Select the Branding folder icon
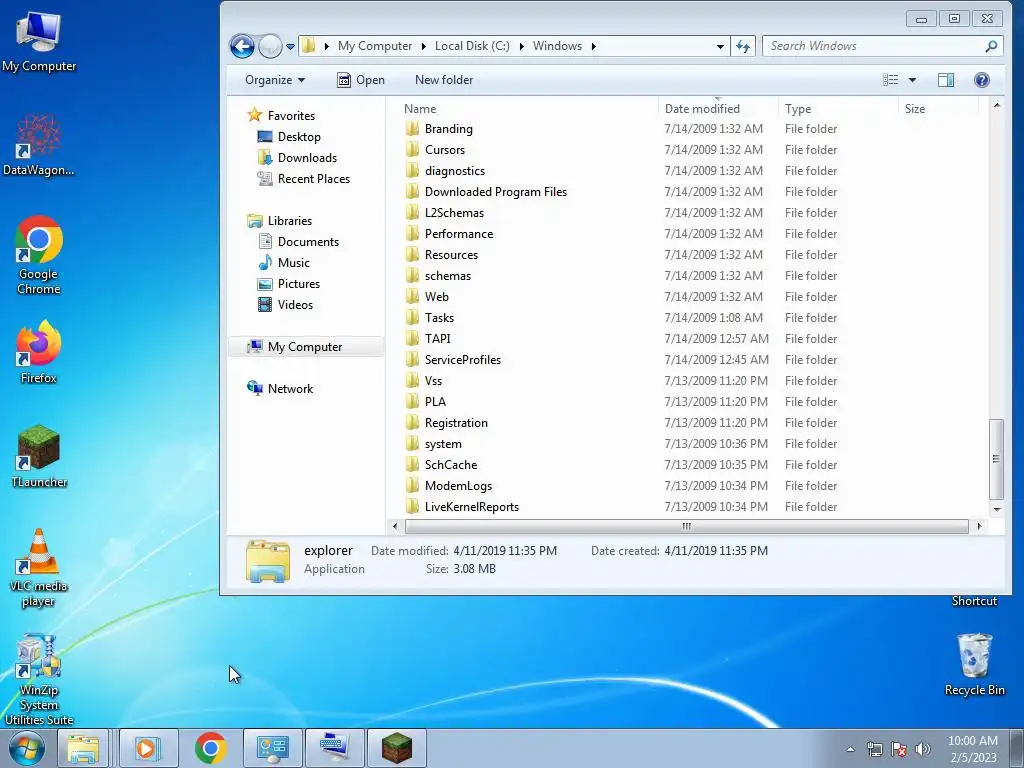1024x768 pixels. pos(412,129)
